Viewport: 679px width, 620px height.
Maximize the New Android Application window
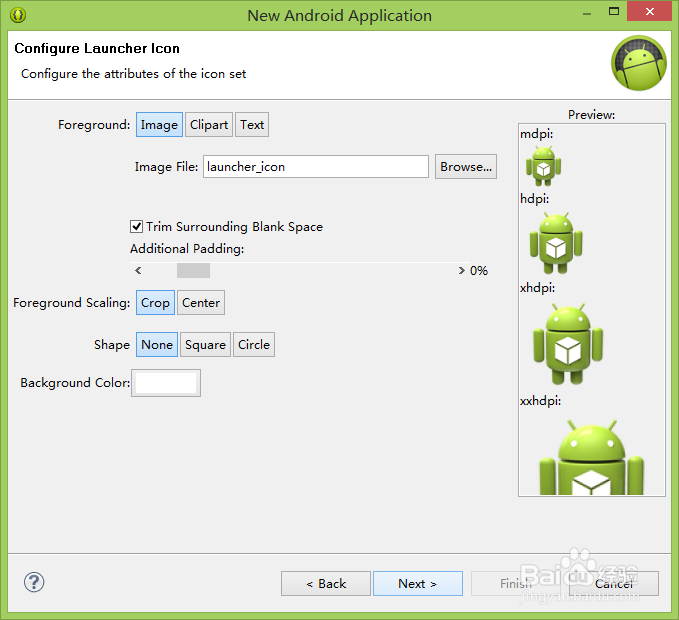point(614,12)
